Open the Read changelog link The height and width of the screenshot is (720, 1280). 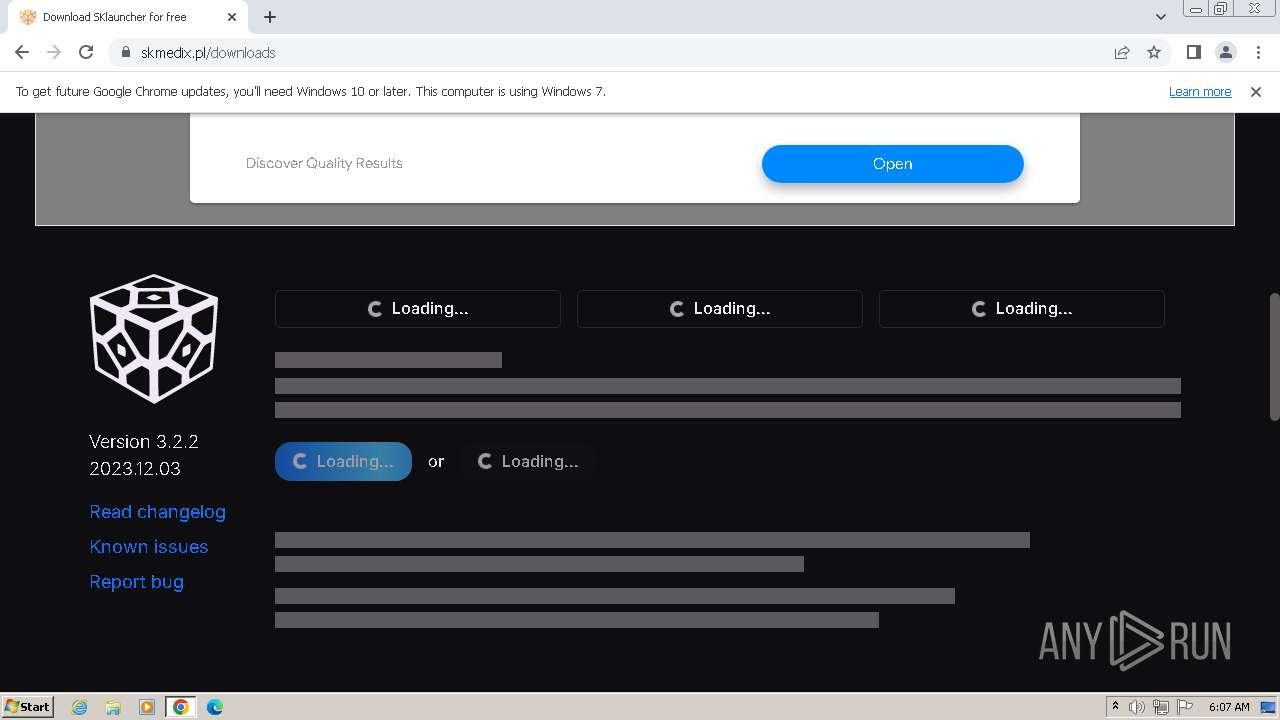coord(157,512)
